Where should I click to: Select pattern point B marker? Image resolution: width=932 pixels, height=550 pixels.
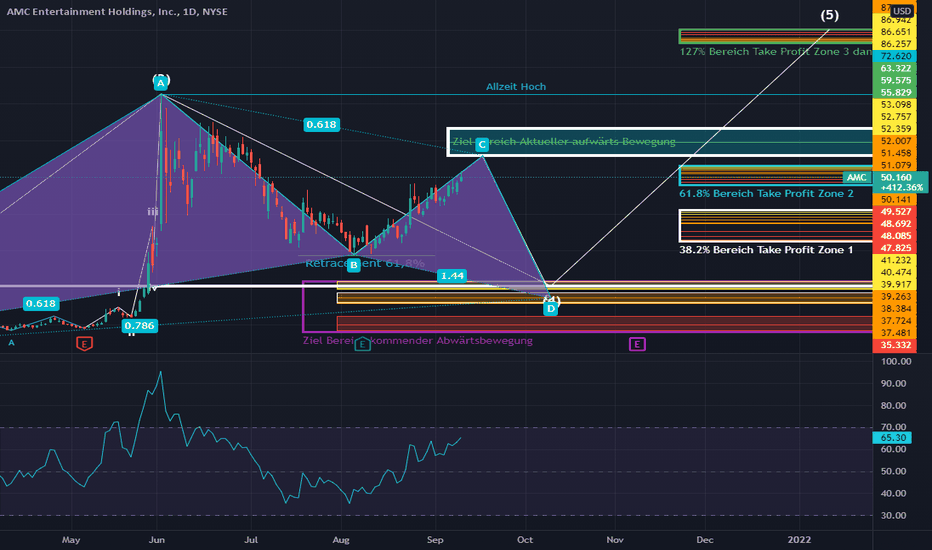354,265
